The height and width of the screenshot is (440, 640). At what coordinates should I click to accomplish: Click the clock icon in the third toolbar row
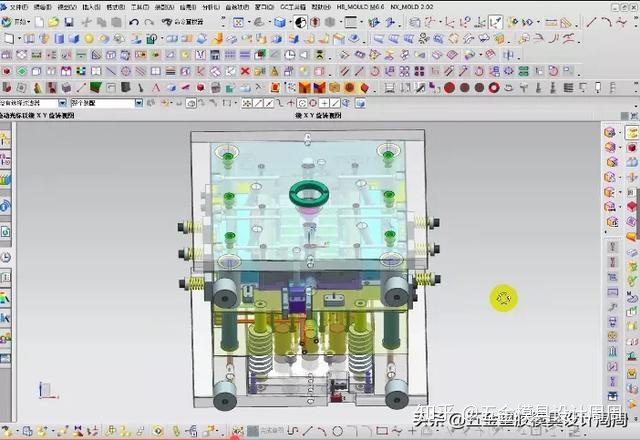click(289, 55)
